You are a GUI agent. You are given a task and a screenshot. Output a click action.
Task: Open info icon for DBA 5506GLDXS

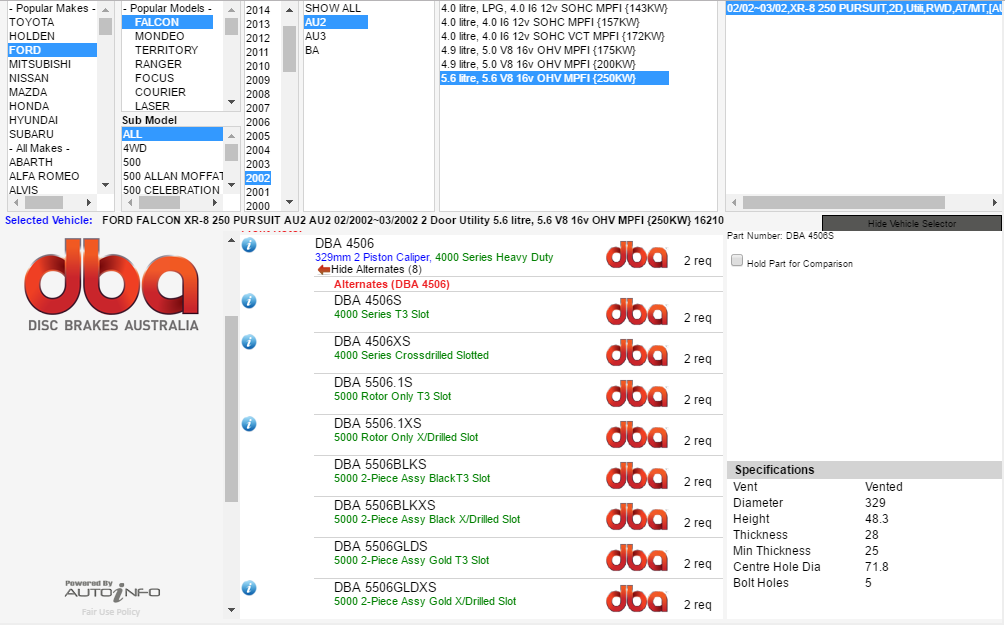pyautogui.click(x=249, y=588)
